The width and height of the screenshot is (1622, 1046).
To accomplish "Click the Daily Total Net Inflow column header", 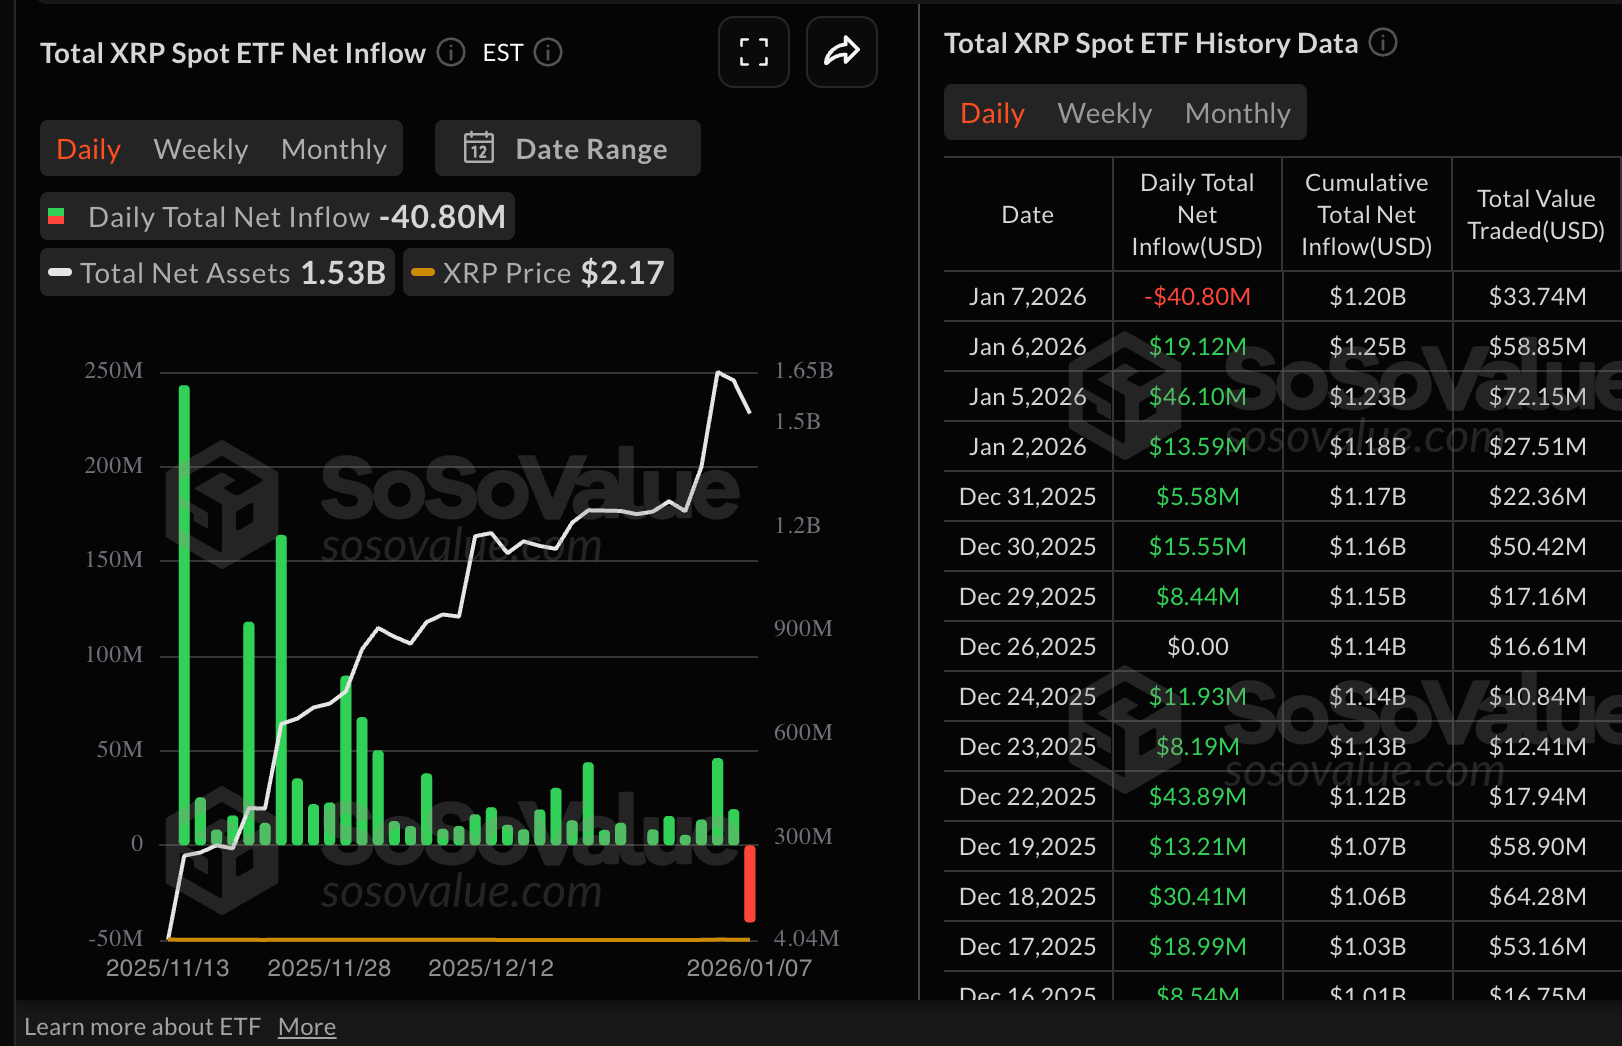I will click(1196, 214).
